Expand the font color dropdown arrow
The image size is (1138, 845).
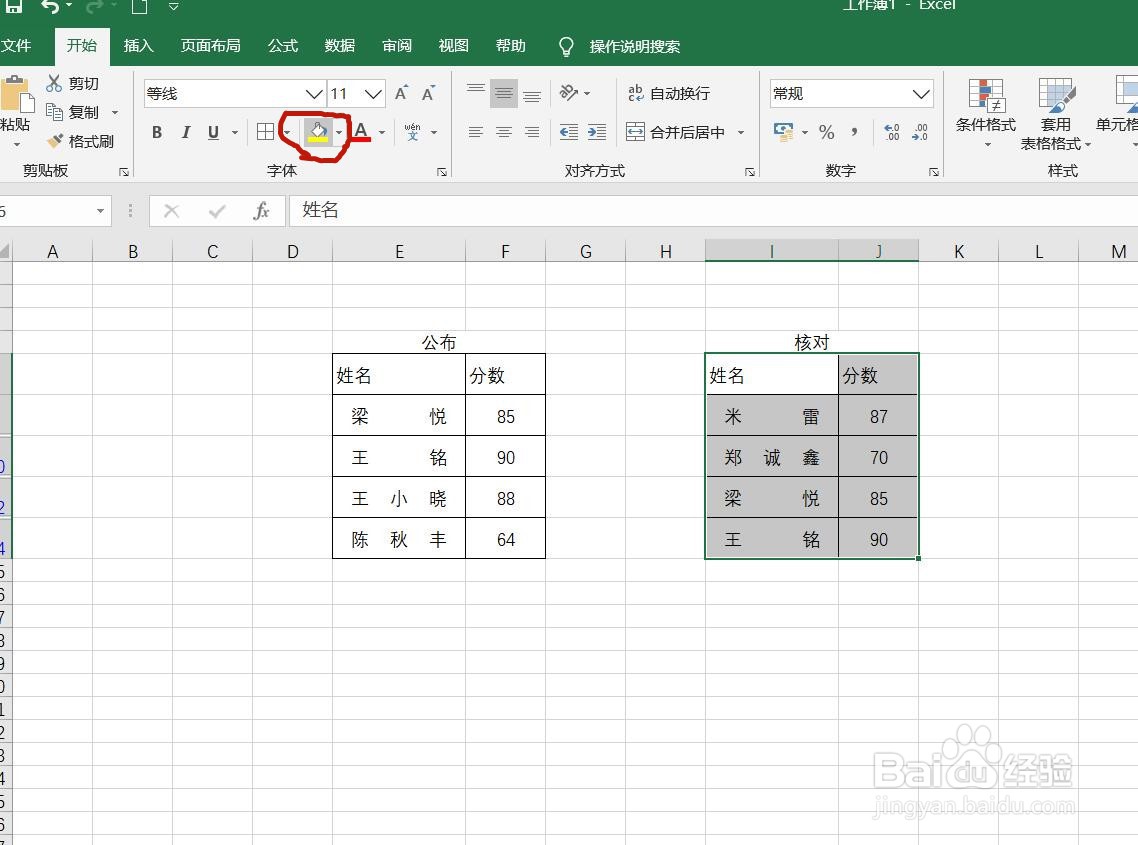[382, 132]
